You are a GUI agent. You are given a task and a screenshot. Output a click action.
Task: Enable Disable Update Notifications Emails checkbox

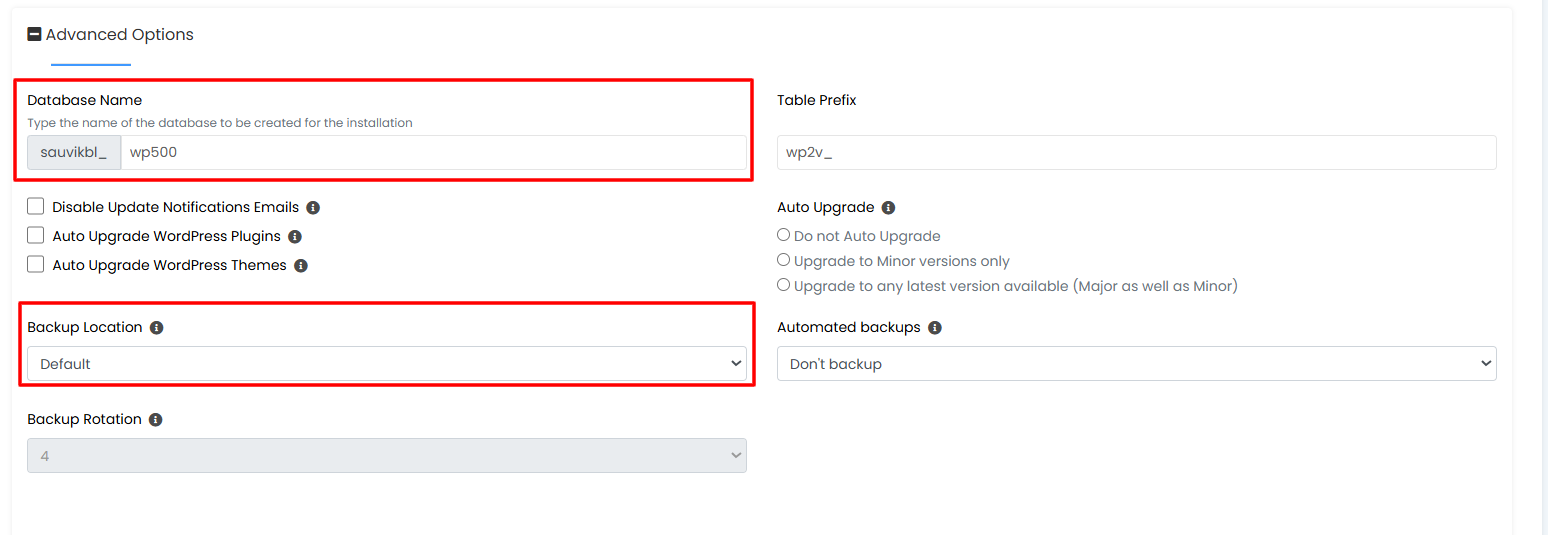click(x=36, y=207)
